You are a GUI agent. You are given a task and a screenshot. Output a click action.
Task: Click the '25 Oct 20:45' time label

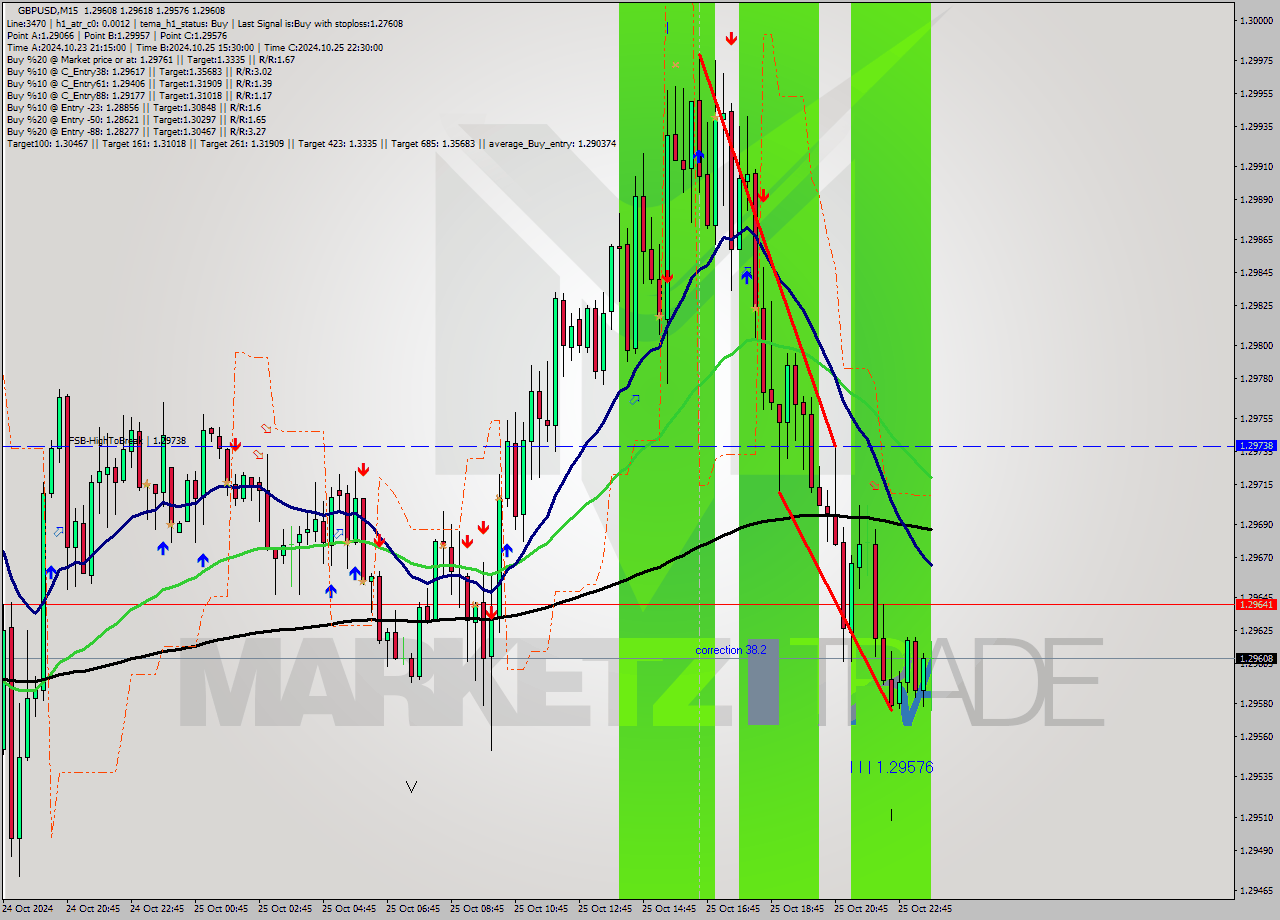(x=861, y=909)
